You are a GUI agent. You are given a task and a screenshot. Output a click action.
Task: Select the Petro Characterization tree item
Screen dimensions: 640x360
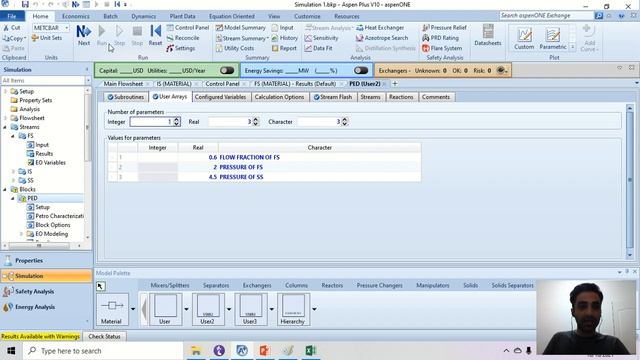click(56, 216)
